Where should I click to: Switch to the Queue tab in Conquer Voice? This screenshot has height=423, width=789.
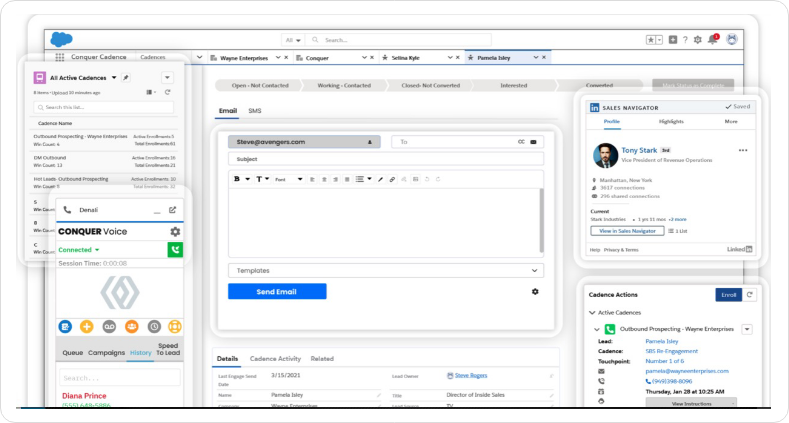pos(72,353)
